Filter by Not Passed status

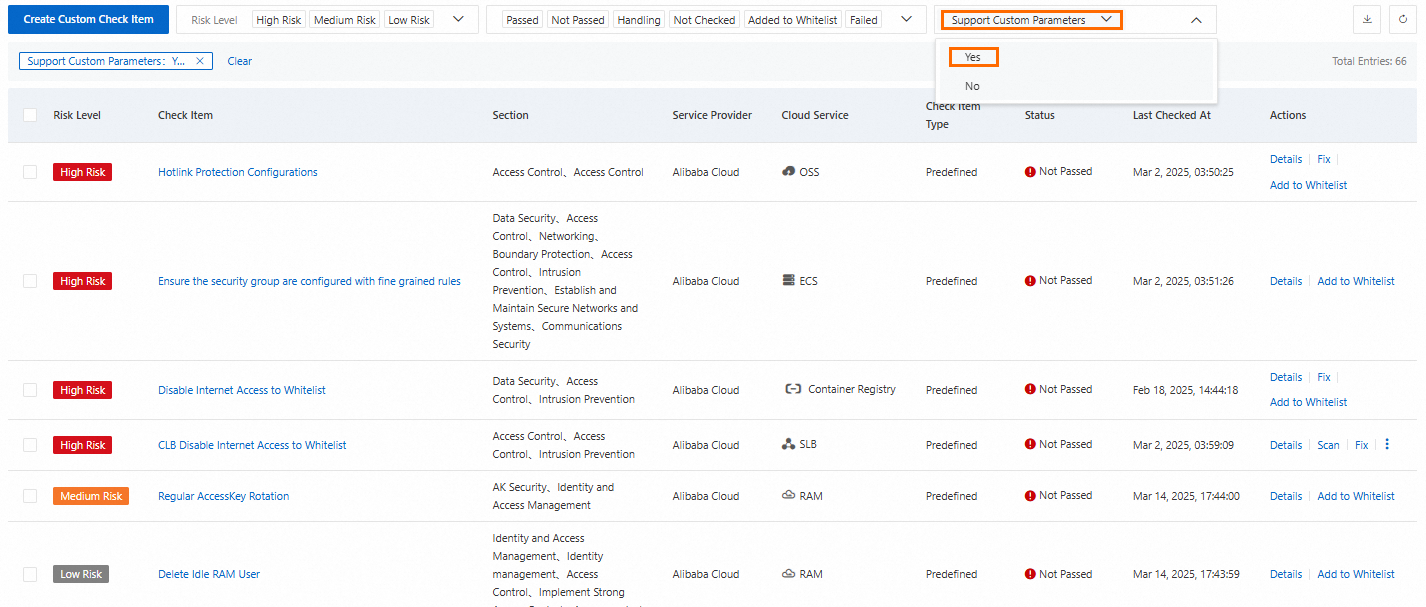[578, 20]
